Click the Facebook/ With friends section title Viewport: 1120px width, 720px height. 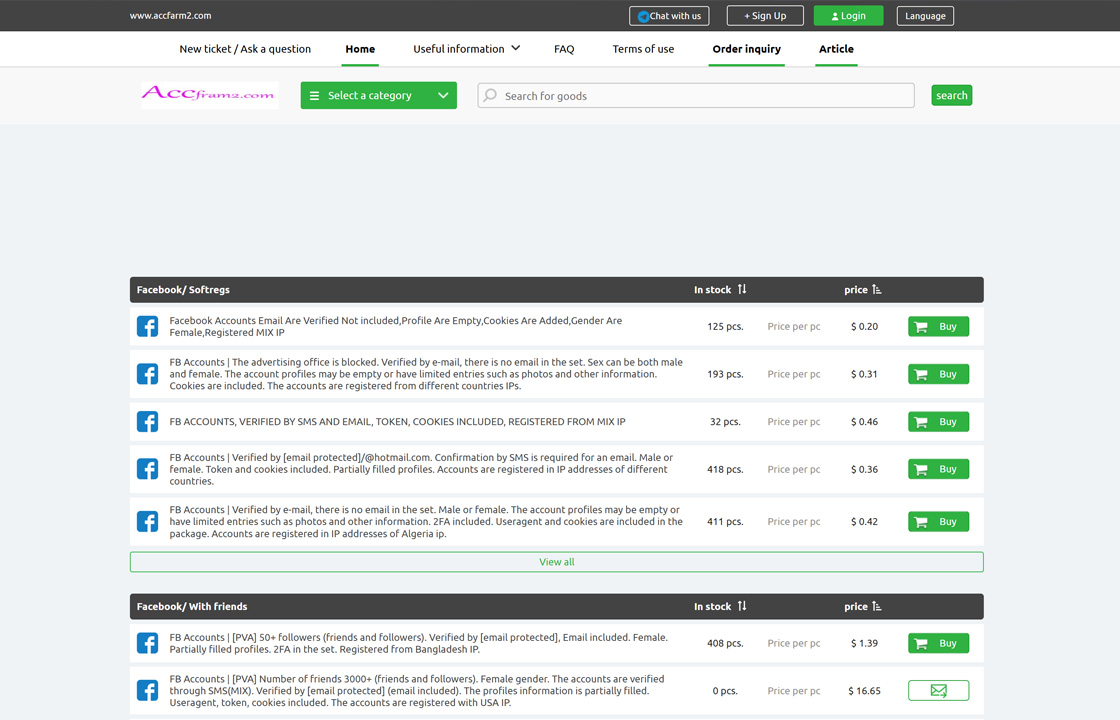[191, 606]
